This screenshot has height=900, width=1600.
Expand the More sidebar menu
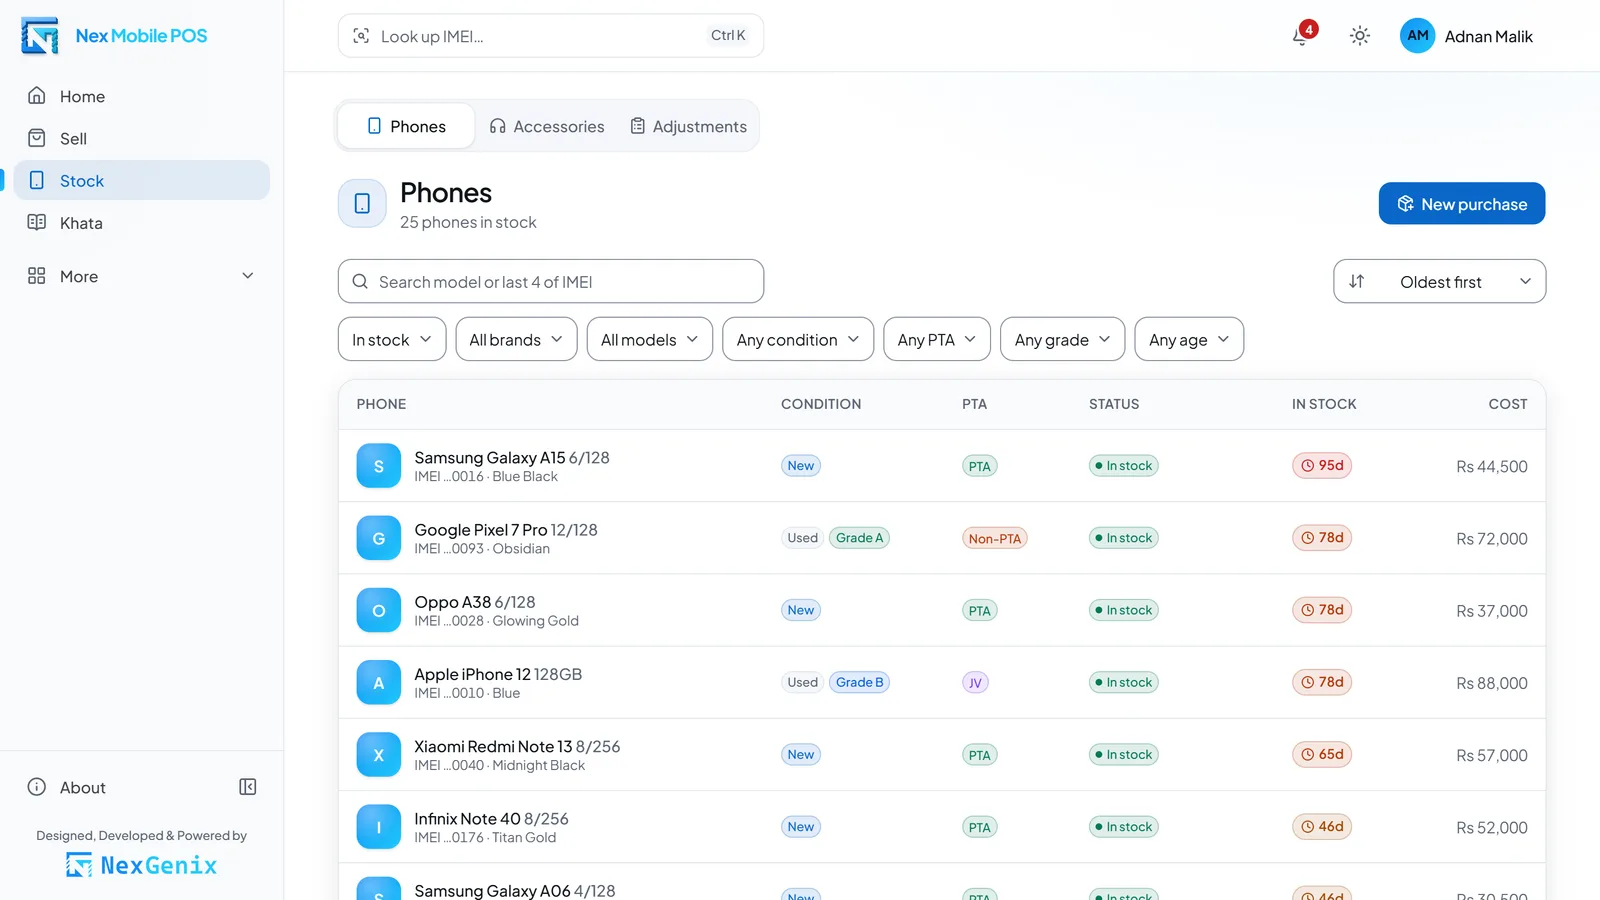pyautogui.click(x=141, y=276)
